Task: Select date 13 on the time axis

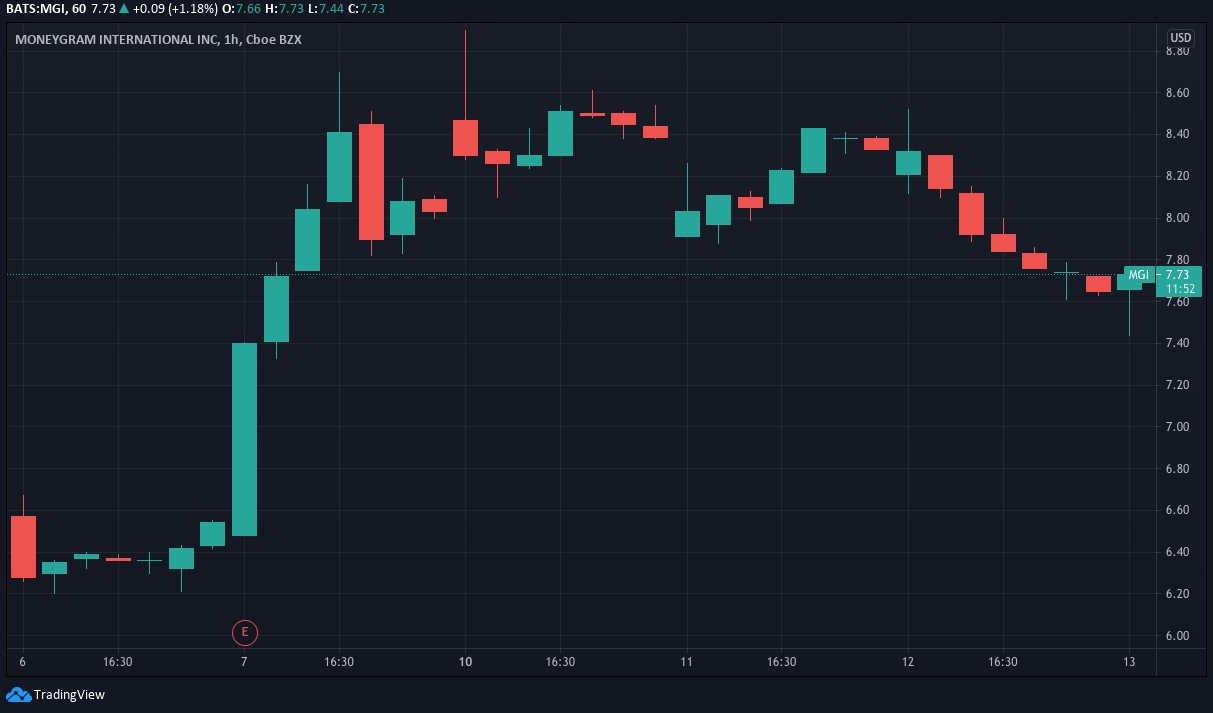Action: click(1129, 662)
